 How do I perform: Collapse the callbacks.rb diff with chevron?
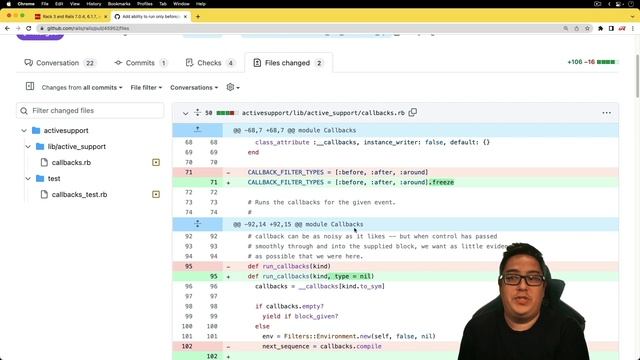[x=185, y=113]
